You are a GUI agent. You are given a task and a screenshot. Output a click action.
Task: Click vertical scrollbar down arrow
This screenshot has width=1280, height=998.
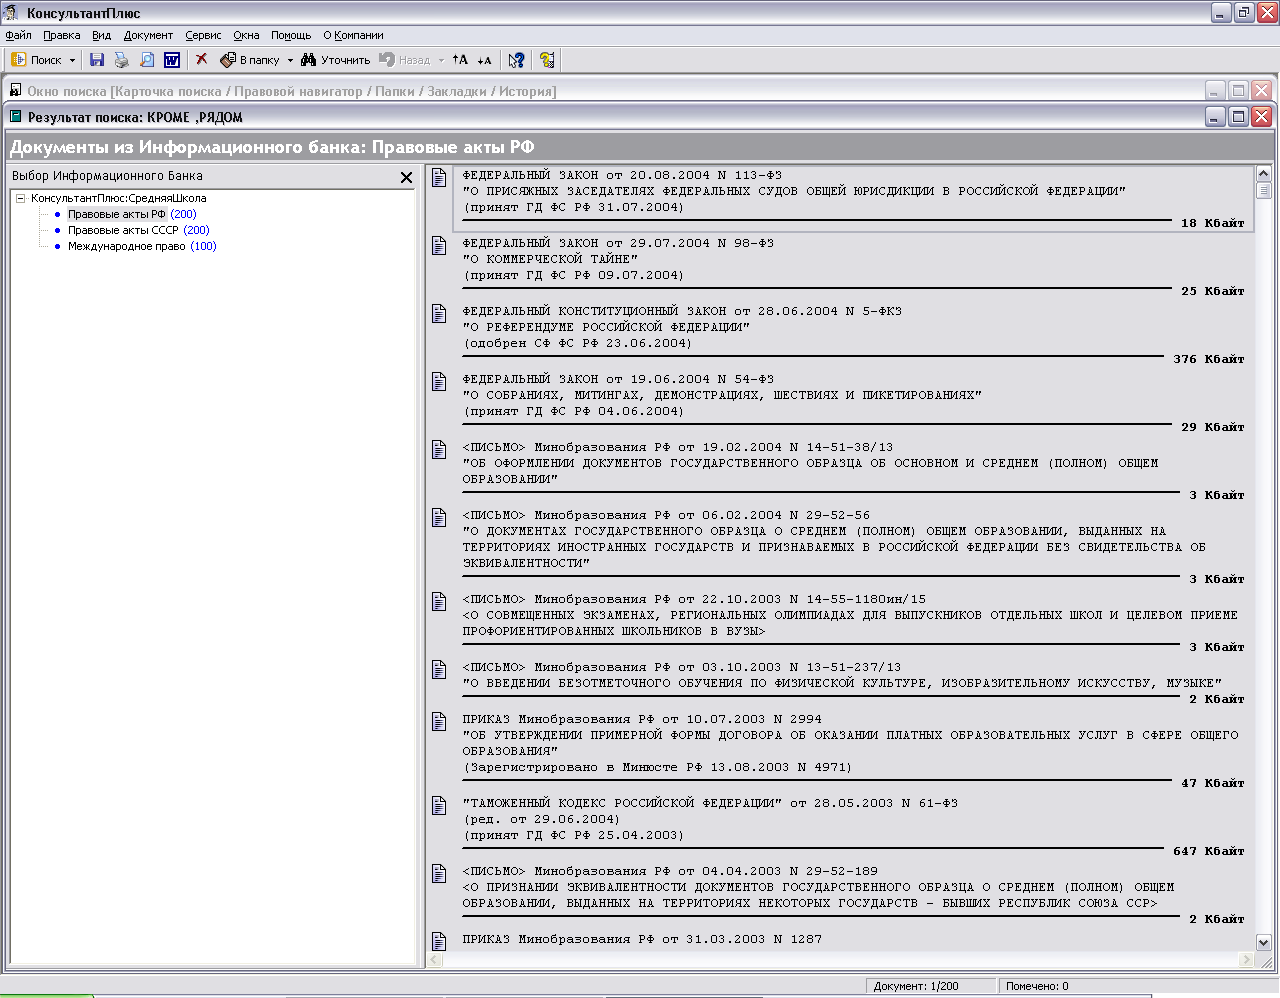pos(1263,942)
